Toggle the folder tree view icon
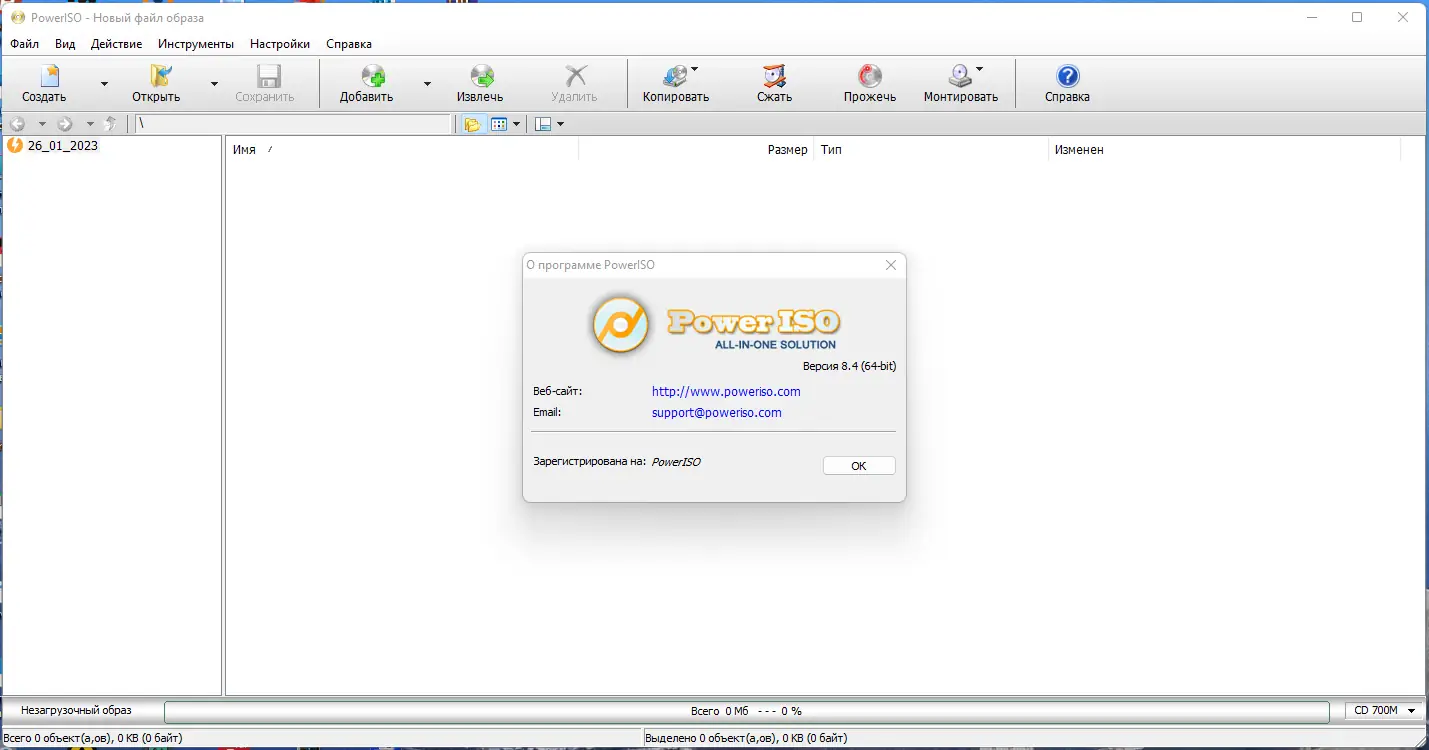 pyautogui.click(x=473, y=124)
